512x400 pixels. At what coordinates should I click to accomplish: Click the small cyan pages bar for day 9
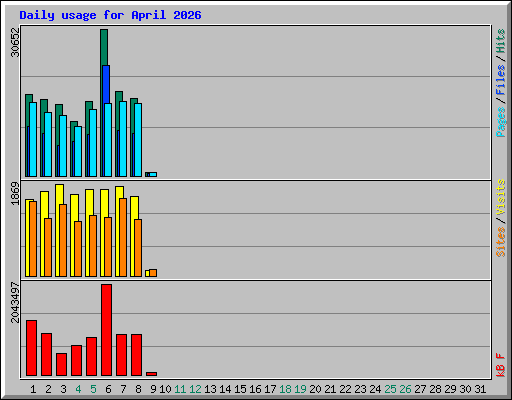point(153,174)
